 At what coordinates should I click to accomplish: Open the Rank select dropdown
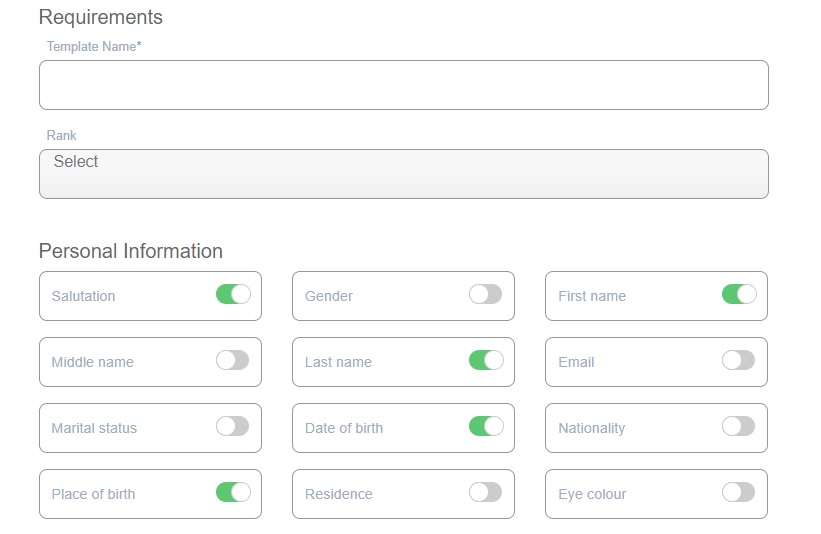(x=403, y=174)
